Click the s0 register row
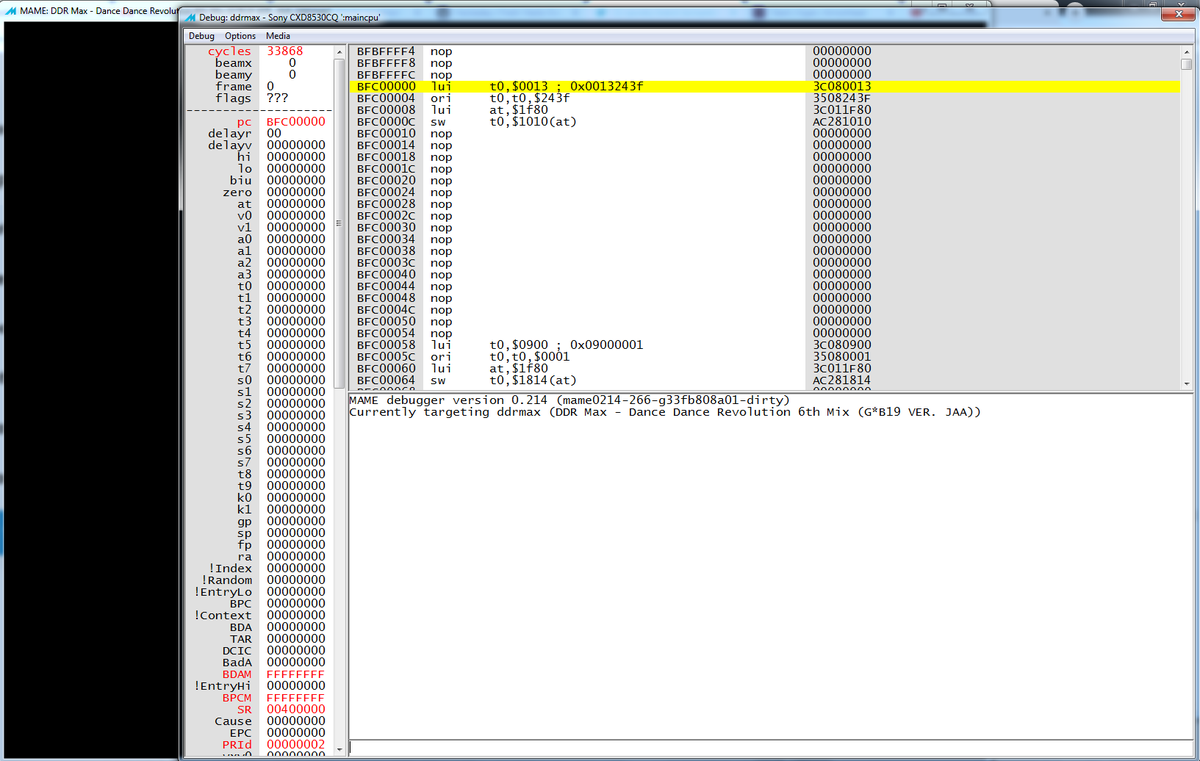Image resolution: width=1200 pixels, height=761 pixels. (x=260, y=380)
